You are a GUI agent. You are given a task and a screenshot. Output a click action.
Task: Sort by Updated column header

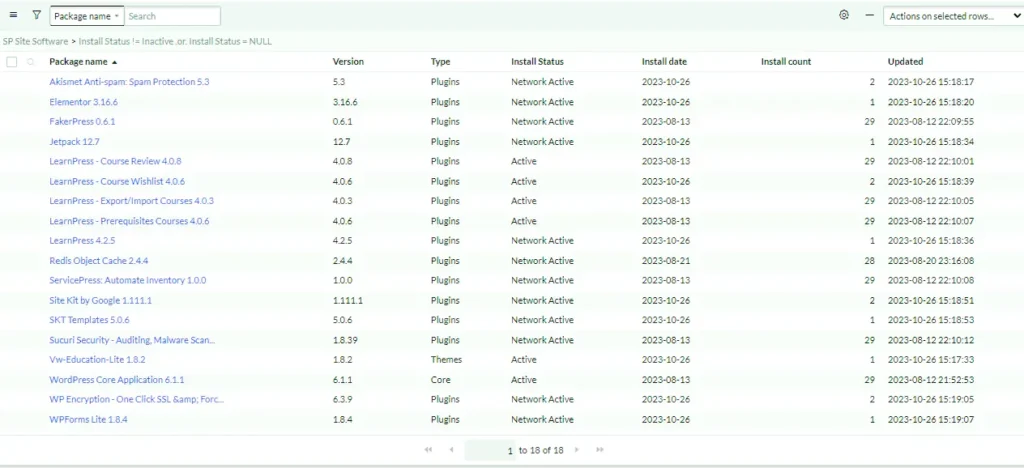coord(905,62)
